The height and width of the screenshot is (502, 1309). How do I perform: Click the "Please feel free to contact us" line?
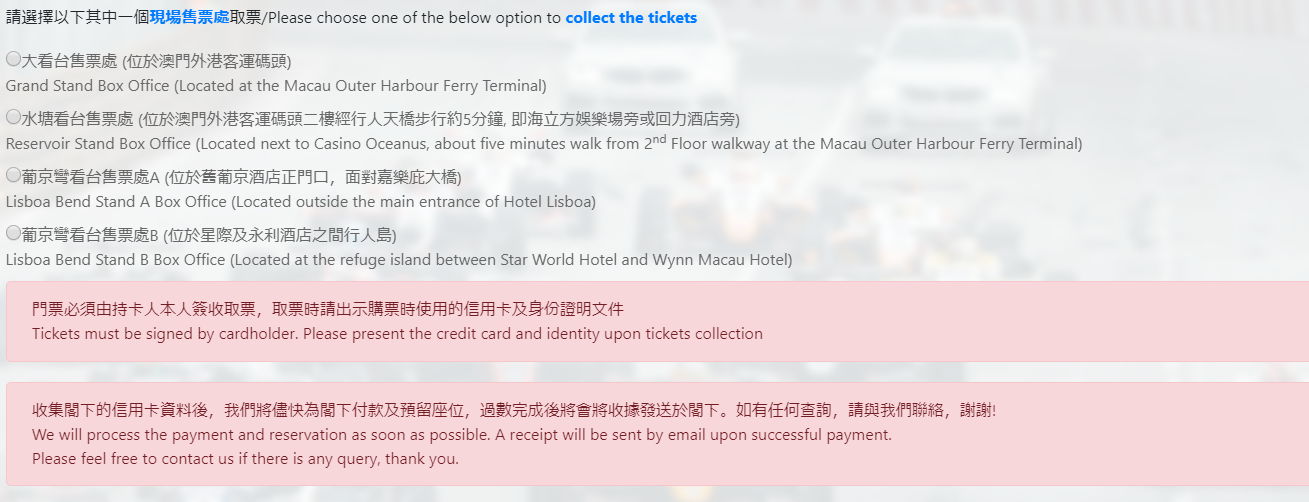click(x=245, y=459)
